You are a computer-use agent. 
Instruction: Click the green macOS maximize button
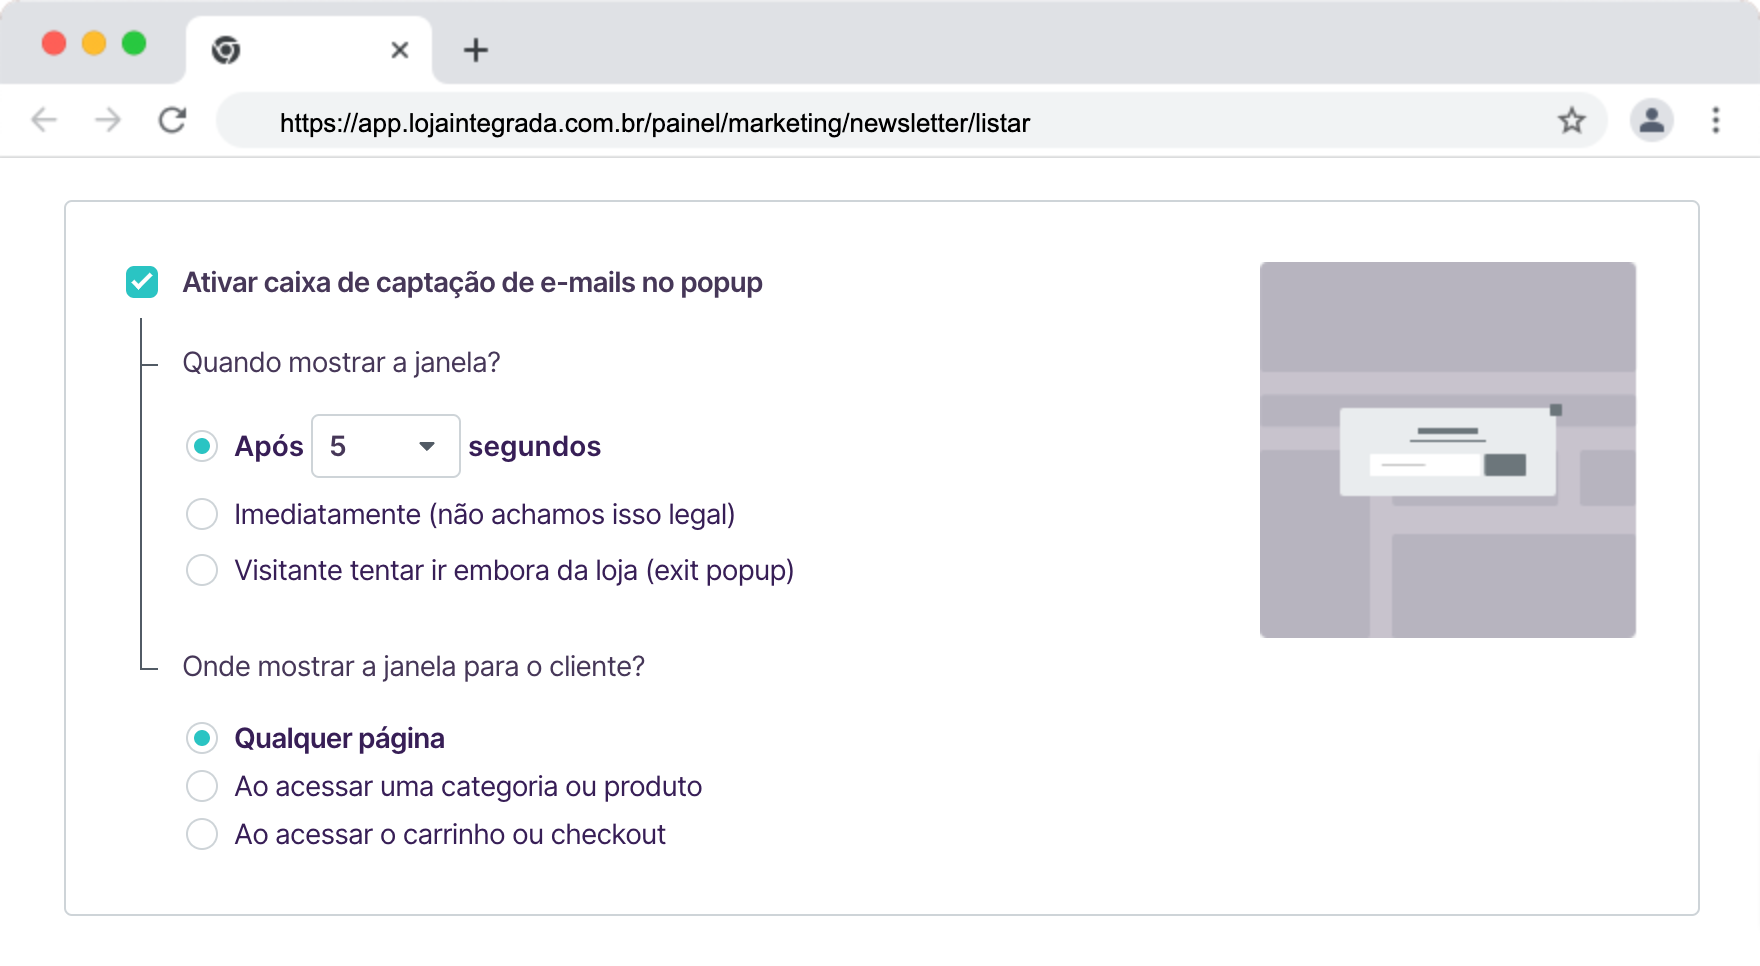click(134, 43)
